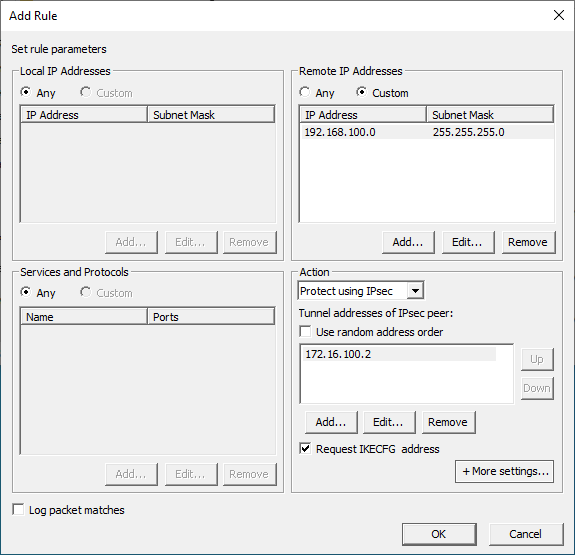Close the Add Rule window

[x=558, y=15]
